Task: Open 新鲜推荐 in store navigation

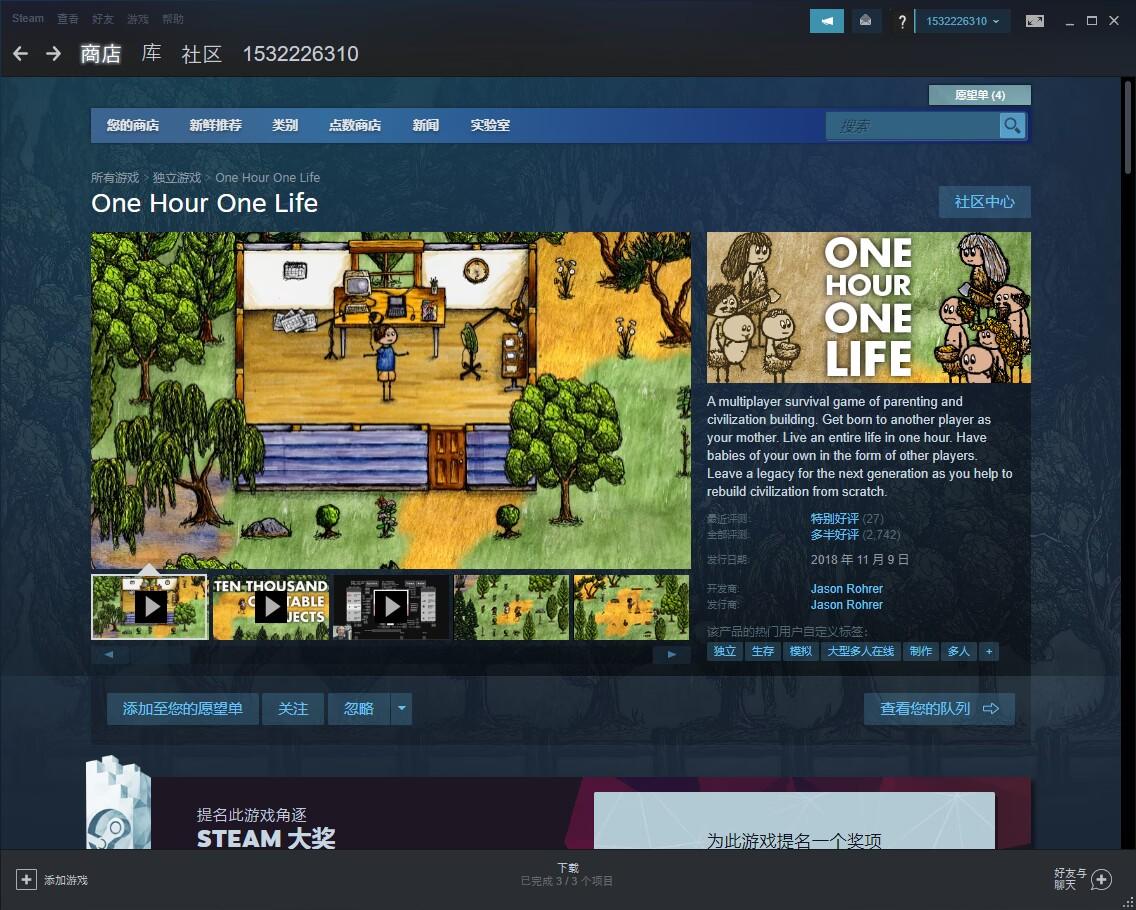Action: coord(215,125)
